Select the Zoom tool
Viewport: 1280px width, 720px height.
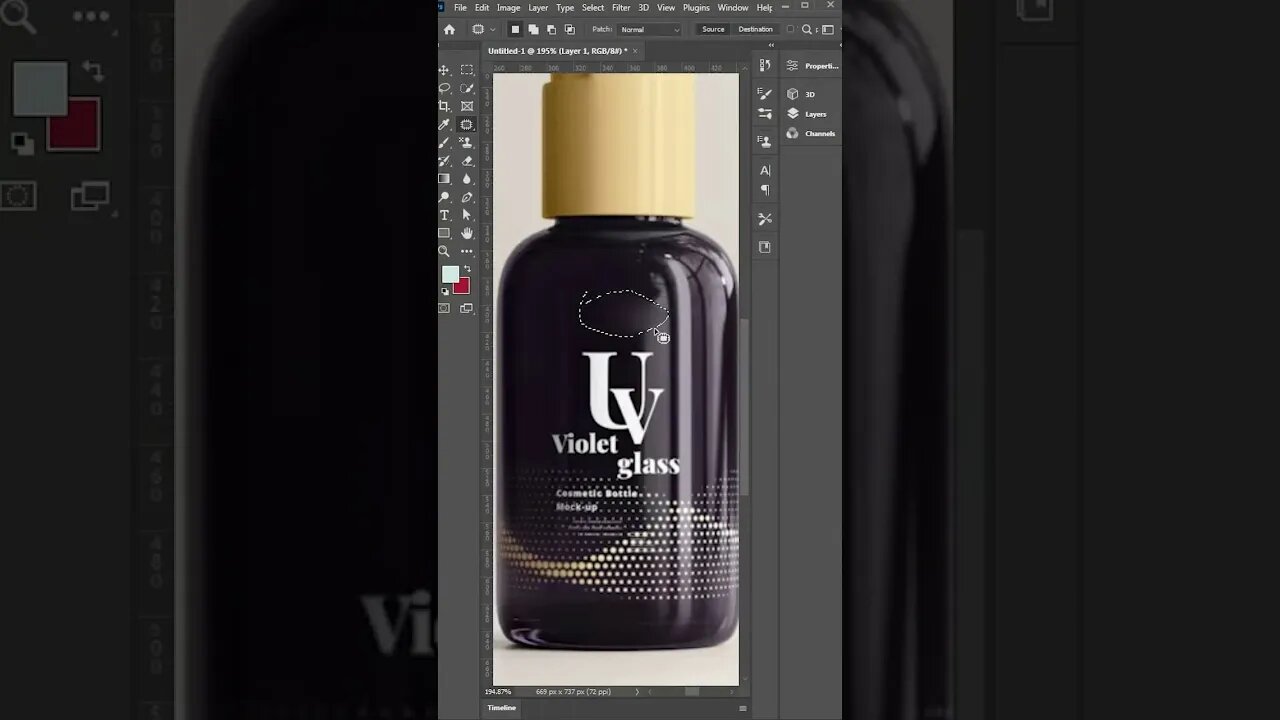444,252
